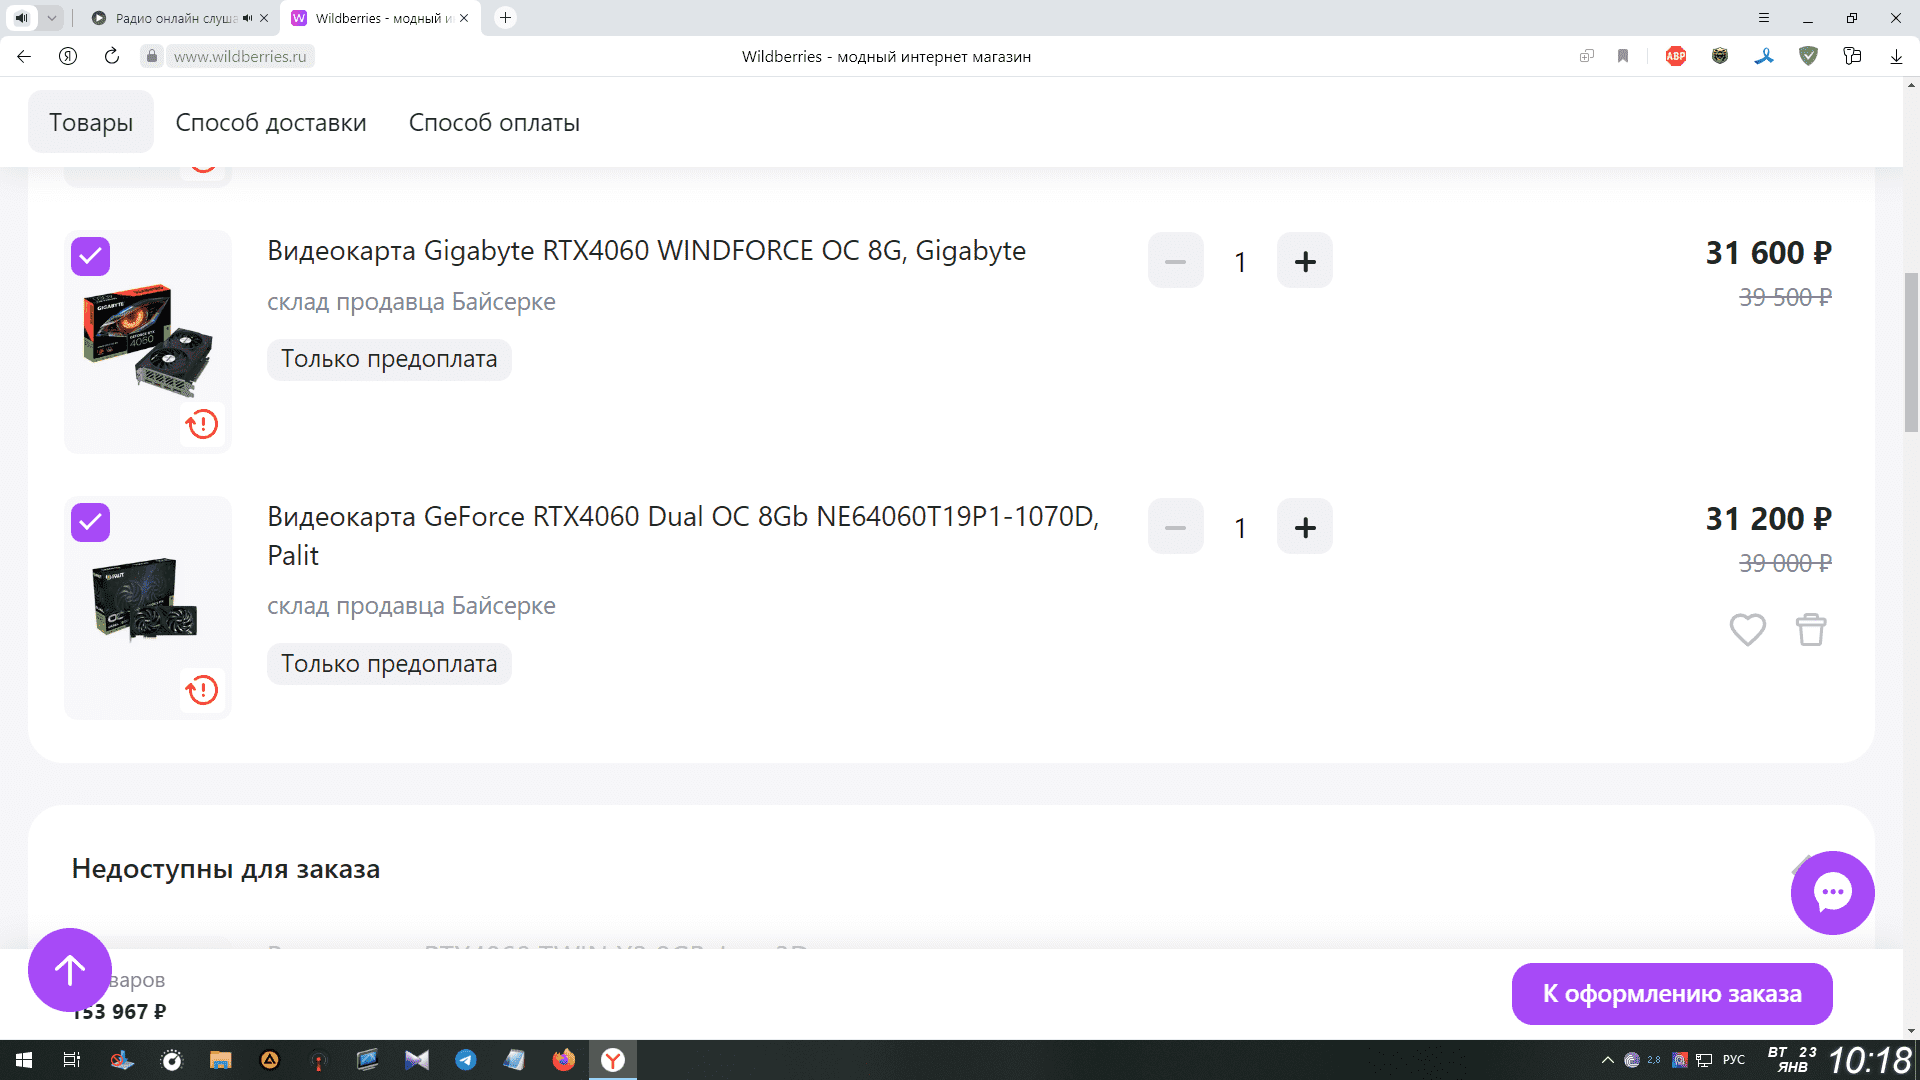This screenshot has width=1920, height=1080.
Task: Delete Palit RTX4060 with trash icon
Action: tap(1811, 630)
